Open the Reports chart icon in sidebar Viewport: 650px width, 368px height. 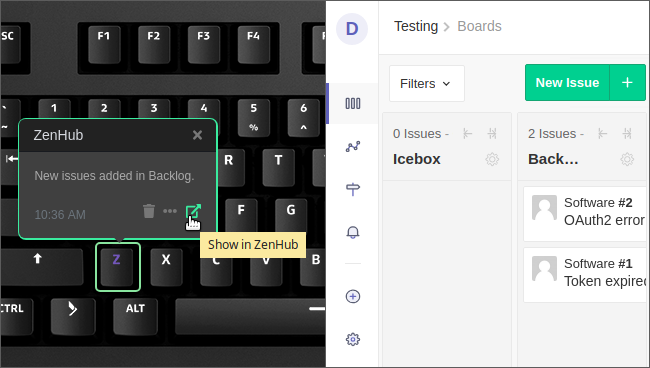[353, 147]
